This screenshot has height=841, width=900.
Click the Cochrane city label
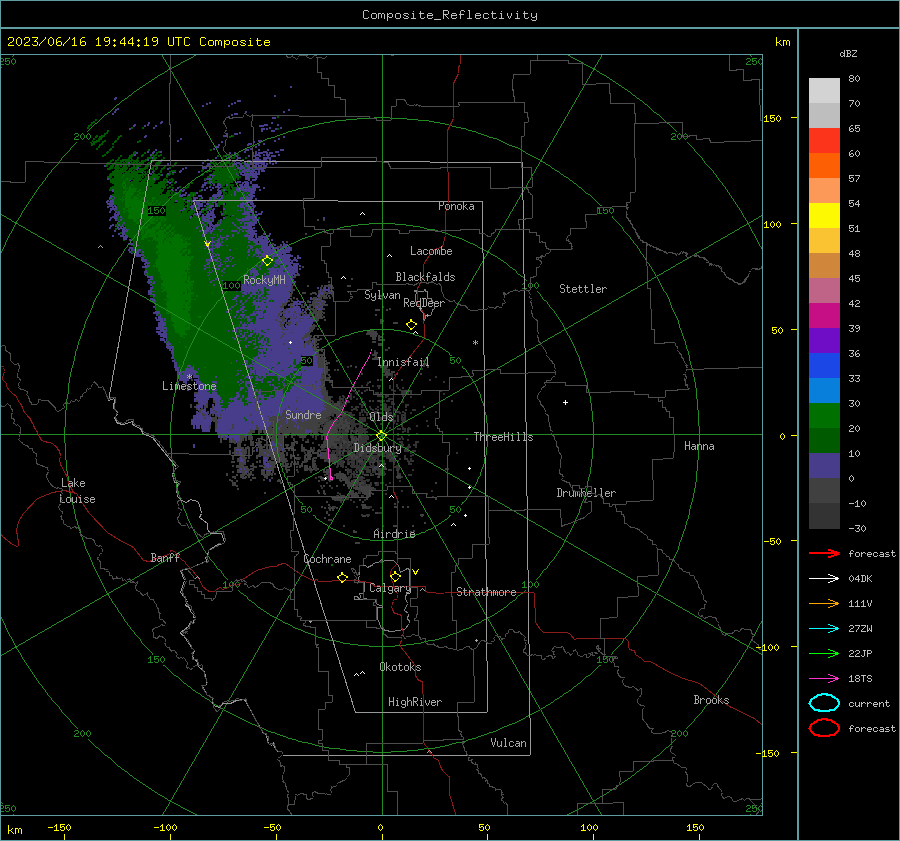click(327, 559)
